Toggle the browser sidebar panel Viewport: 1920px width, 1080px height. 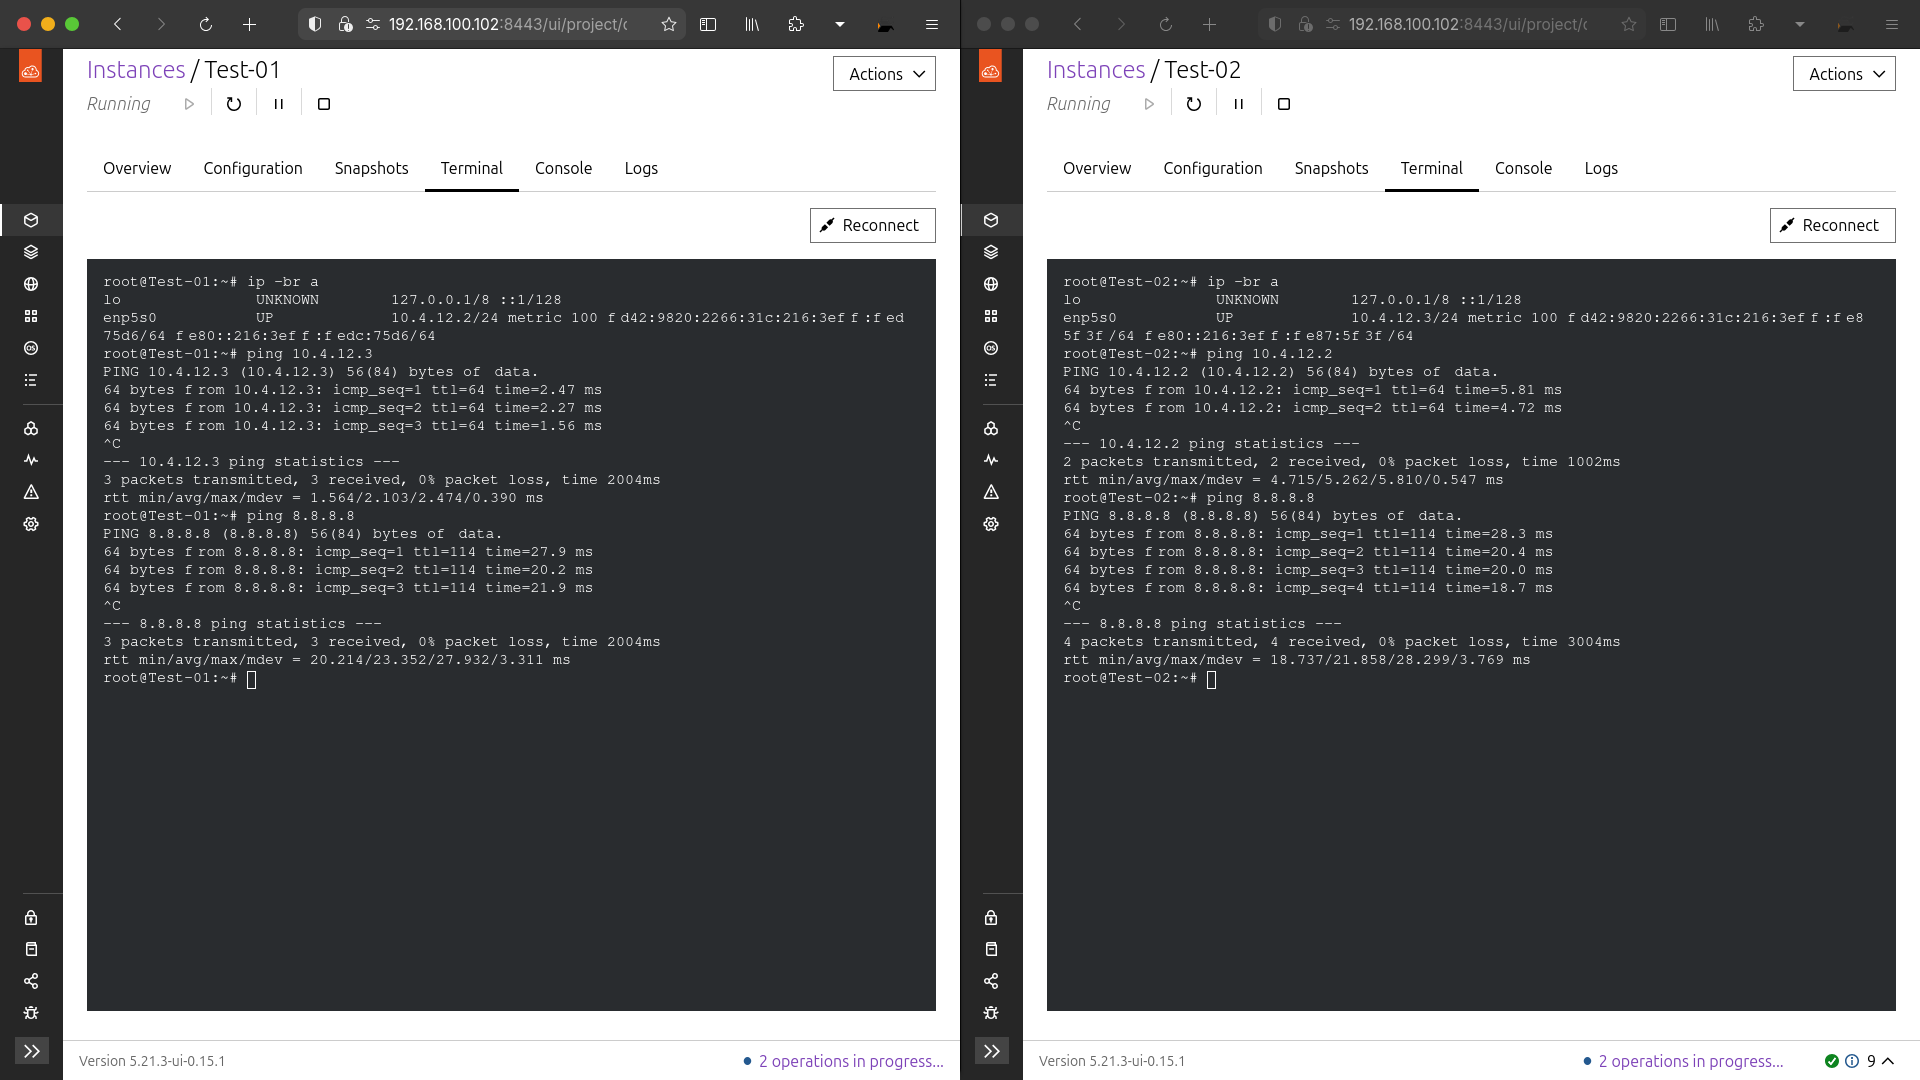709,24
